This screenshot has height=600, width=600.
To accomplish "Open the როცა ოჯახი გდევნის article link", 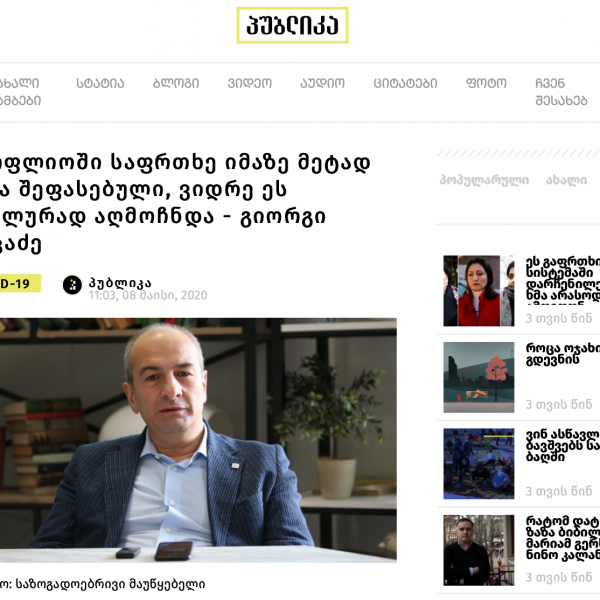I will tap(562, 354).
